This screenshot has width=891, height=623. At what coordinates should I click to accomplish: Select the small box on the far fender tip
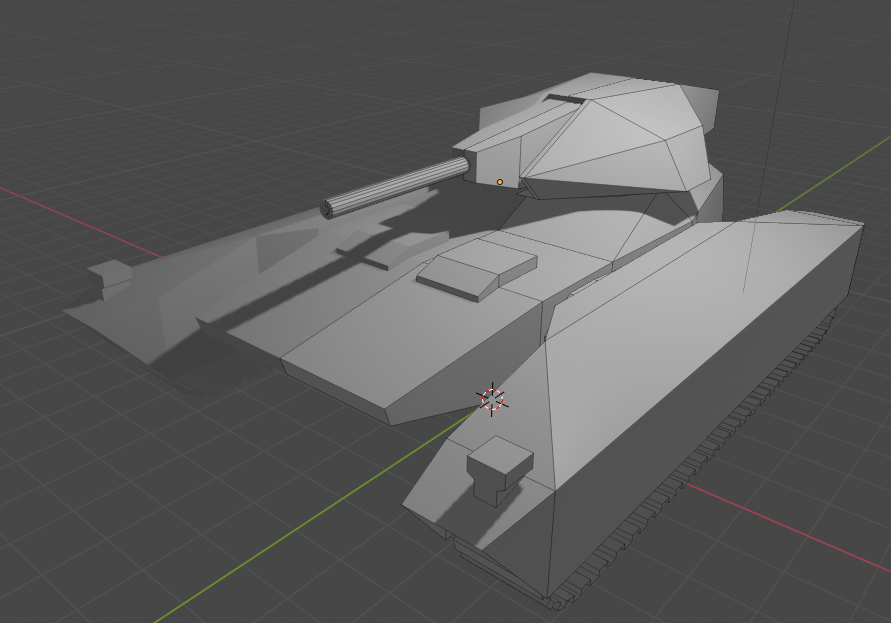pos(110,279)
